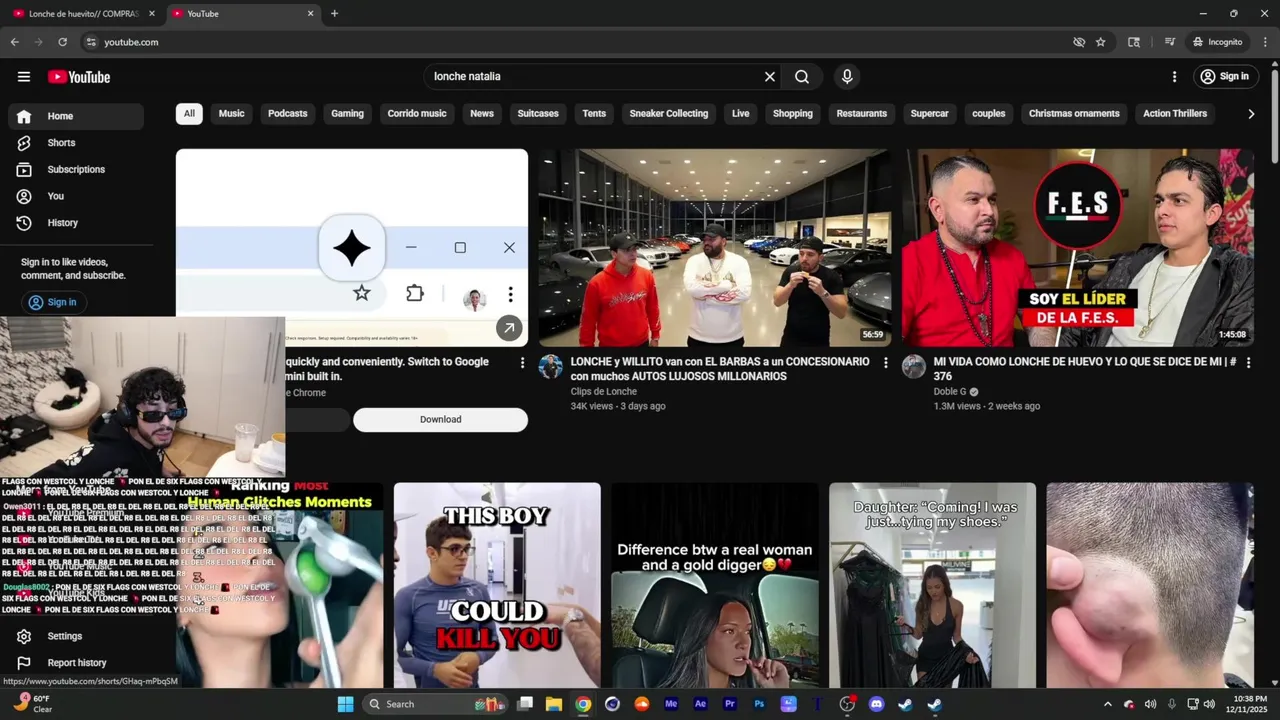Reload the YouTube page
This screenshot has width=1280, height=720.
[x=62, y=42]
